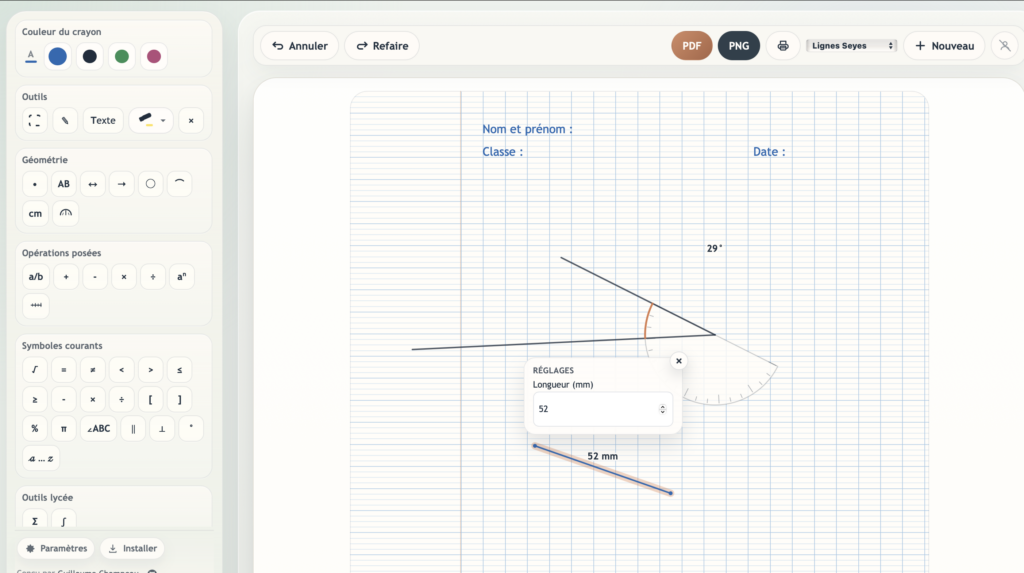Activate the Texte tool
The height and width of the screenshot is (573, 1024).
pos(103,120)
